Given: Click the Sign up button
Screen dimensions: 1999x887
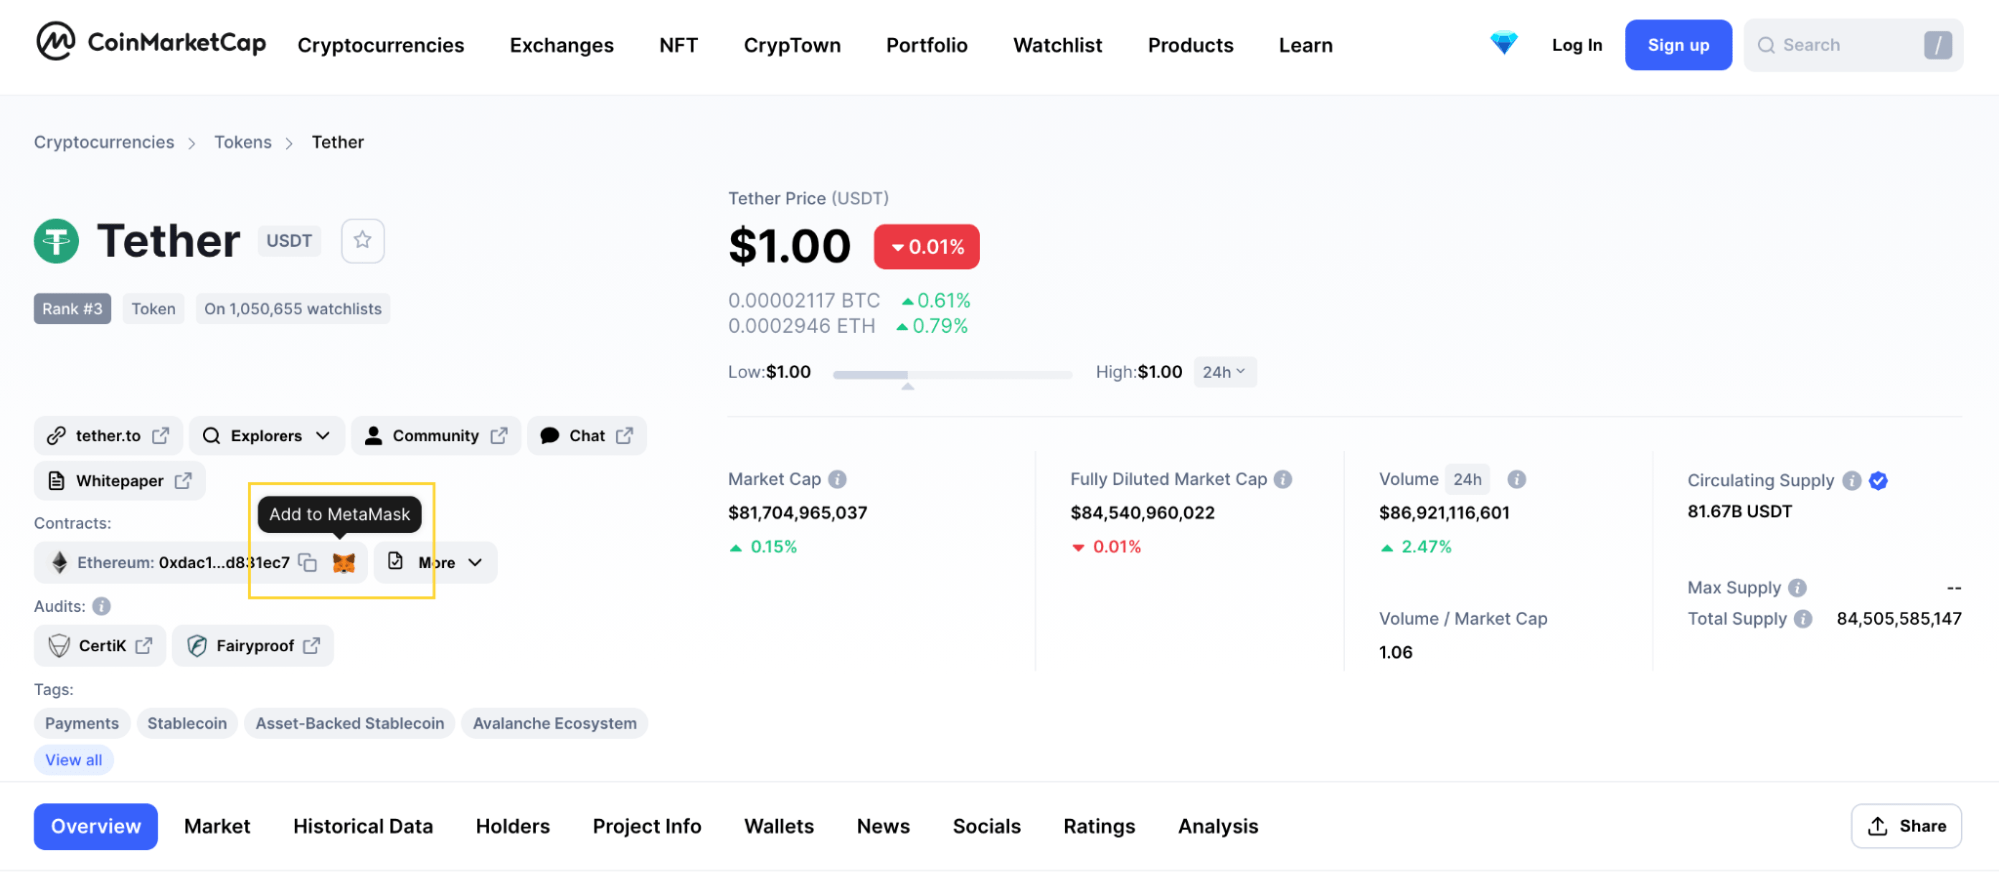Looking at the screenshot, I should tap(1677, 45).
